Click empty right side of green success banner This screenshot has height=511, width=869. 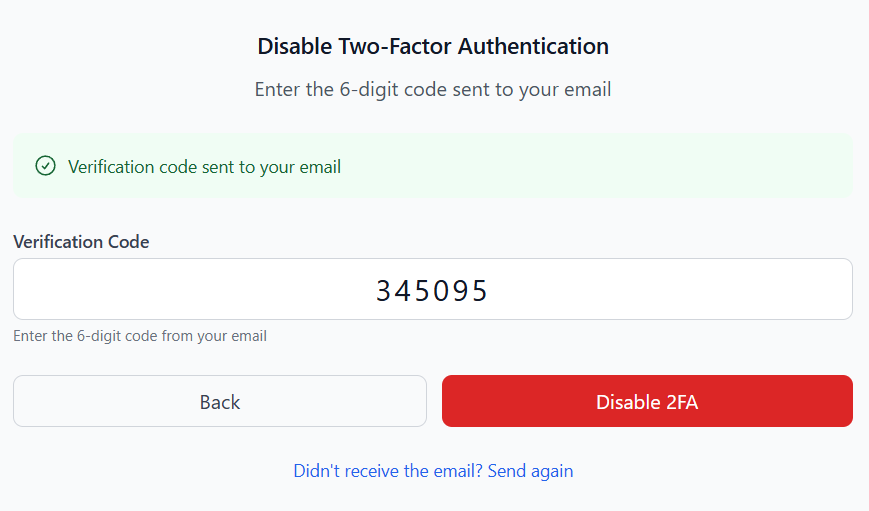coord(650,166)
